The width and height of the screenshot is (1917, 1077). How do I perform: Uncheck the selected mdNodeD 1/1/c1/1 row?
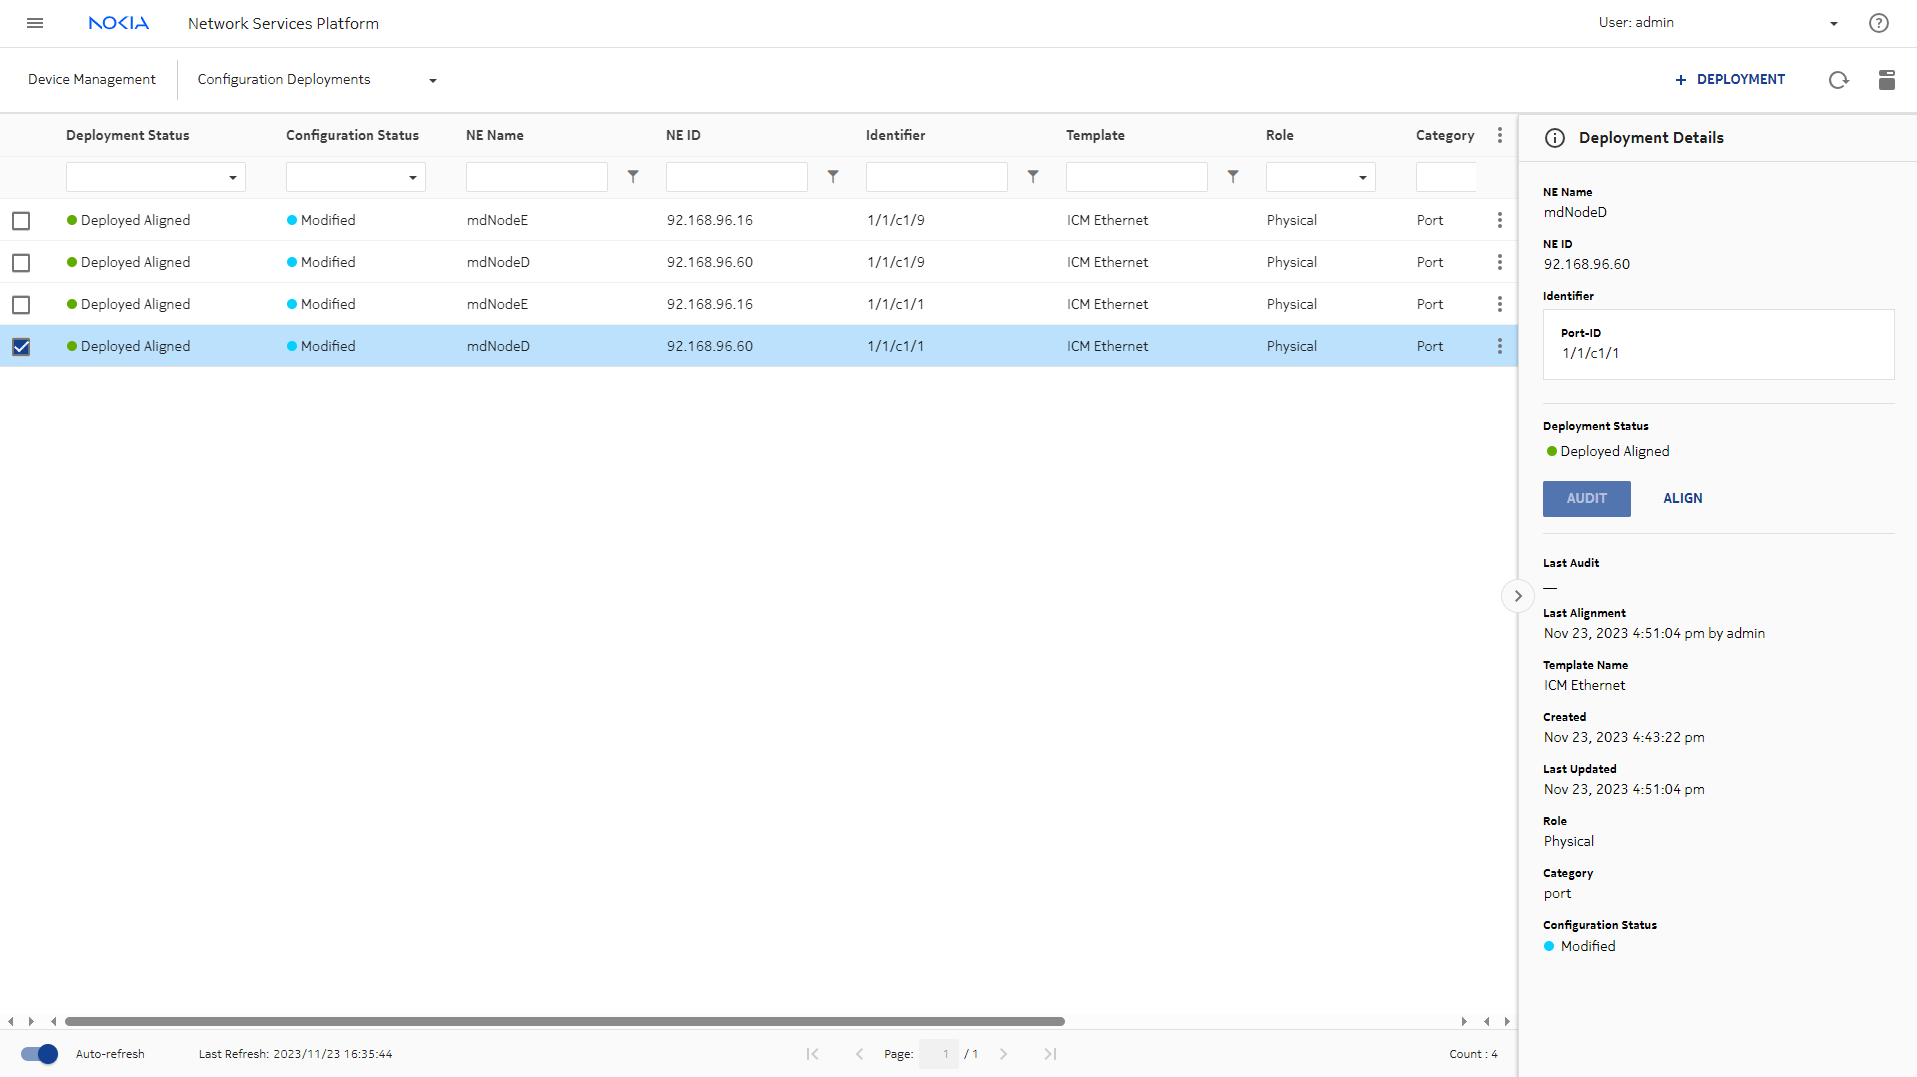point(21,347)
